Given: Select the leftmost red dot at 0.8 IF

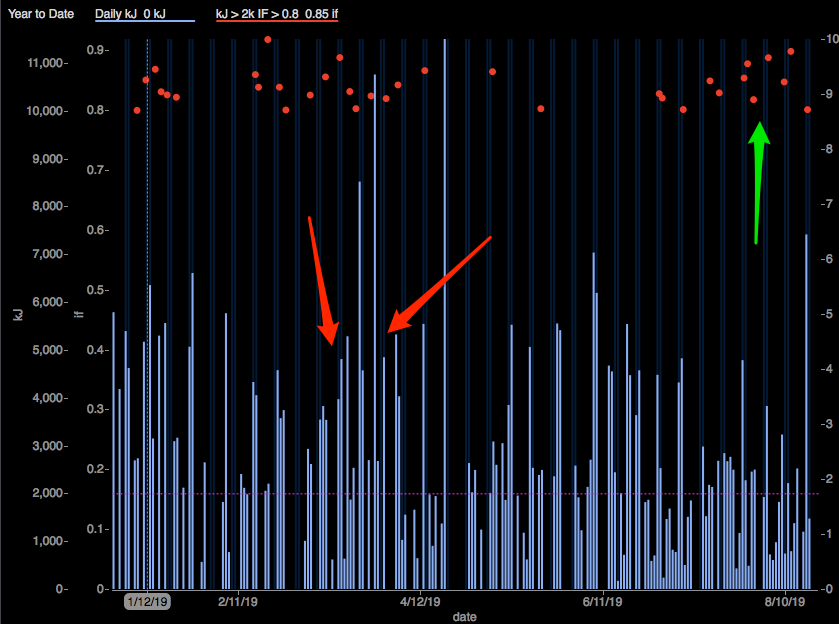Looking at the screenshot, I should [x=137, y=110].
